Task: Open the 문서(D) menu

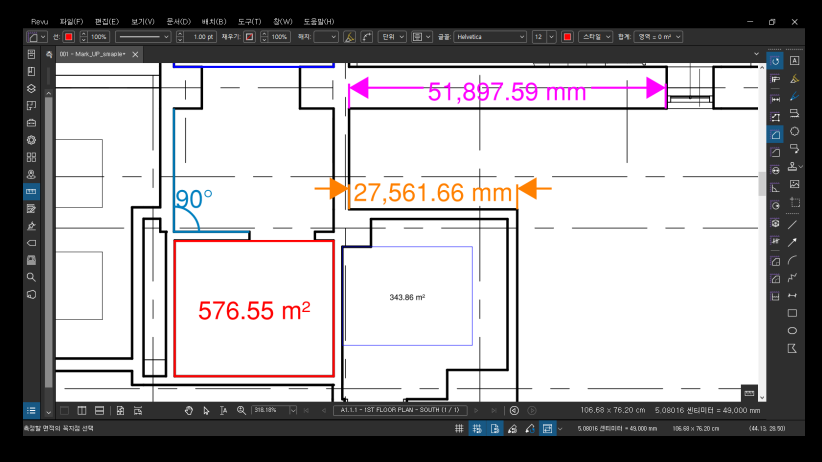Action: pyautogui.click(x=178, y=22)
